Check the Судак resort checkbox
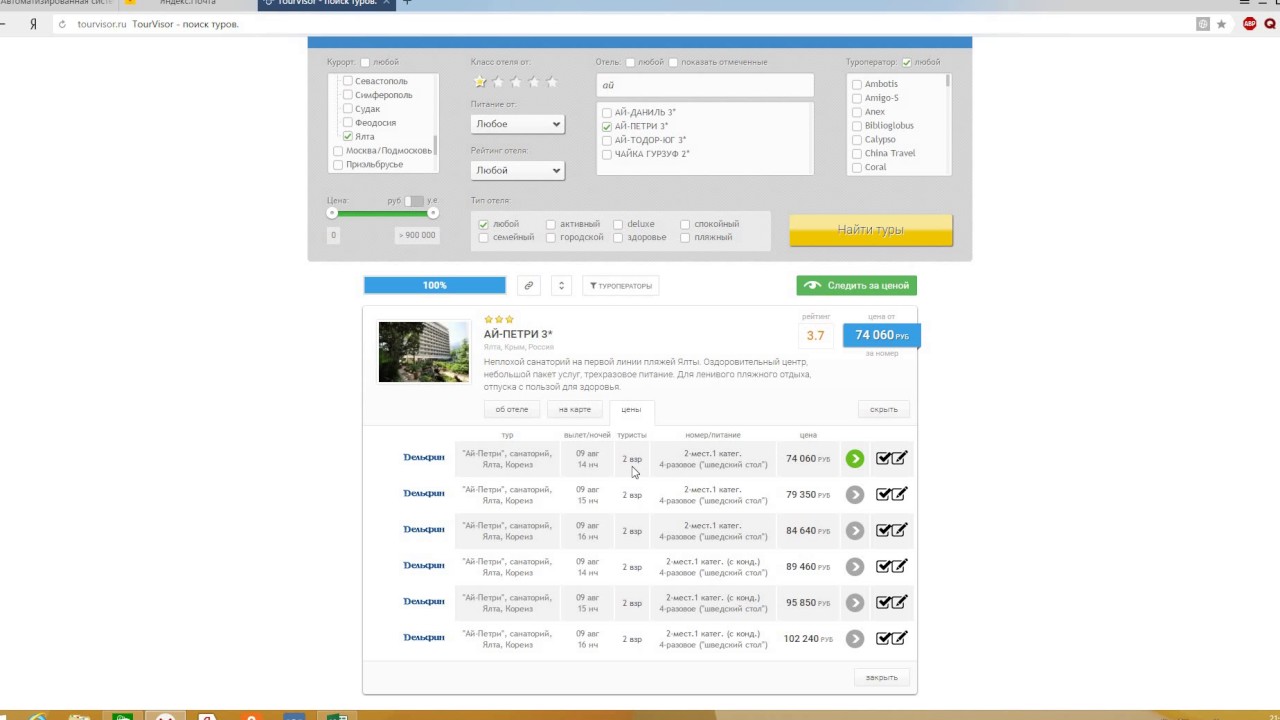Viewport: 1280px width, 720px height. point(347,109)
